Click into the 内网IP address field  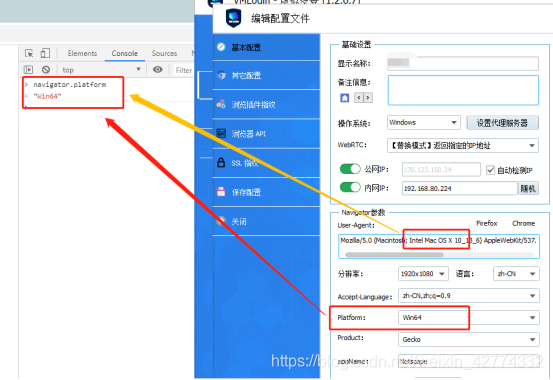click(x=460, y=188)
